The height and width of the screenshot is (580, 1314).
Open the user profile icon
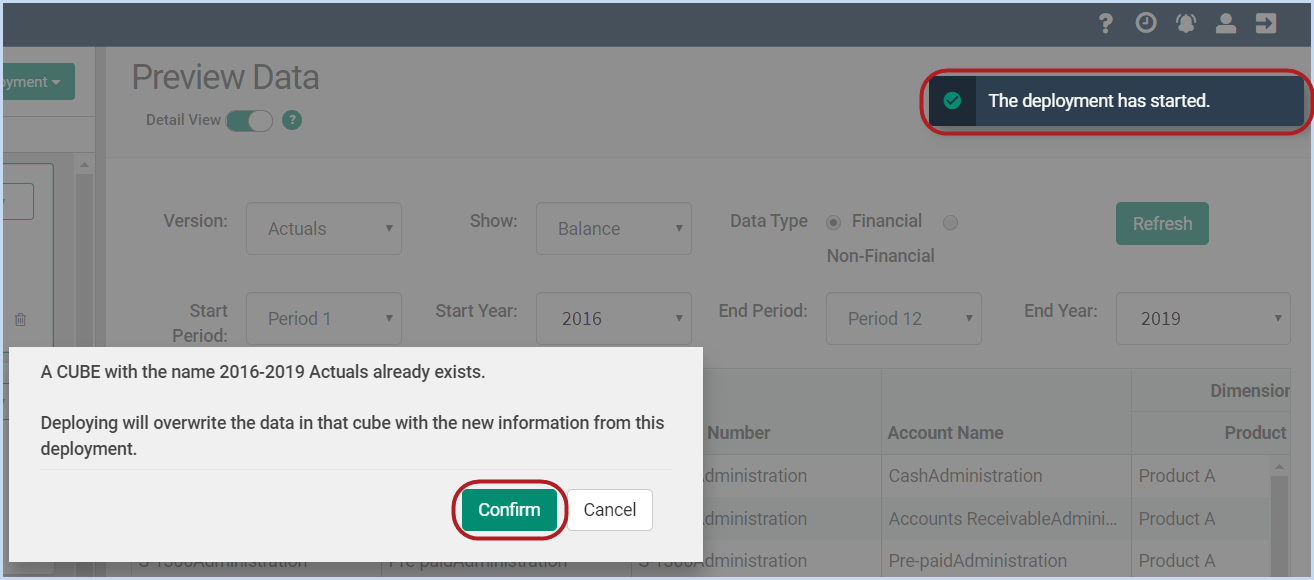[1226, 23]
